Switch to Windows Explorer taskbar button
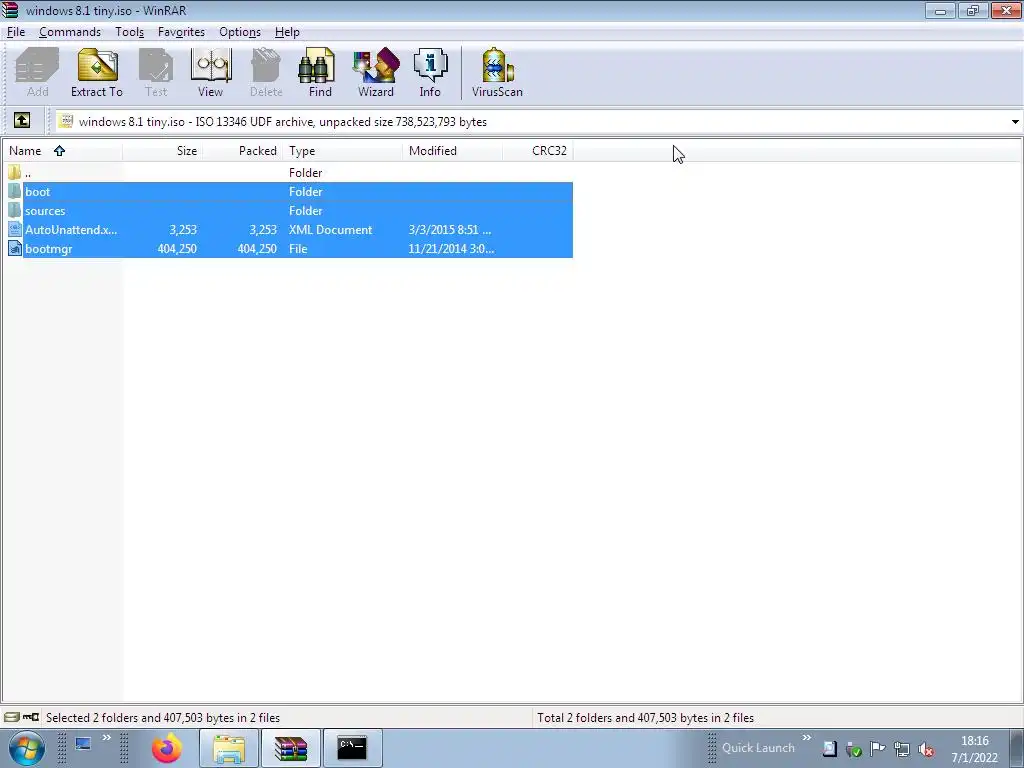The image size is (1024, 768). tap(229, 748)
